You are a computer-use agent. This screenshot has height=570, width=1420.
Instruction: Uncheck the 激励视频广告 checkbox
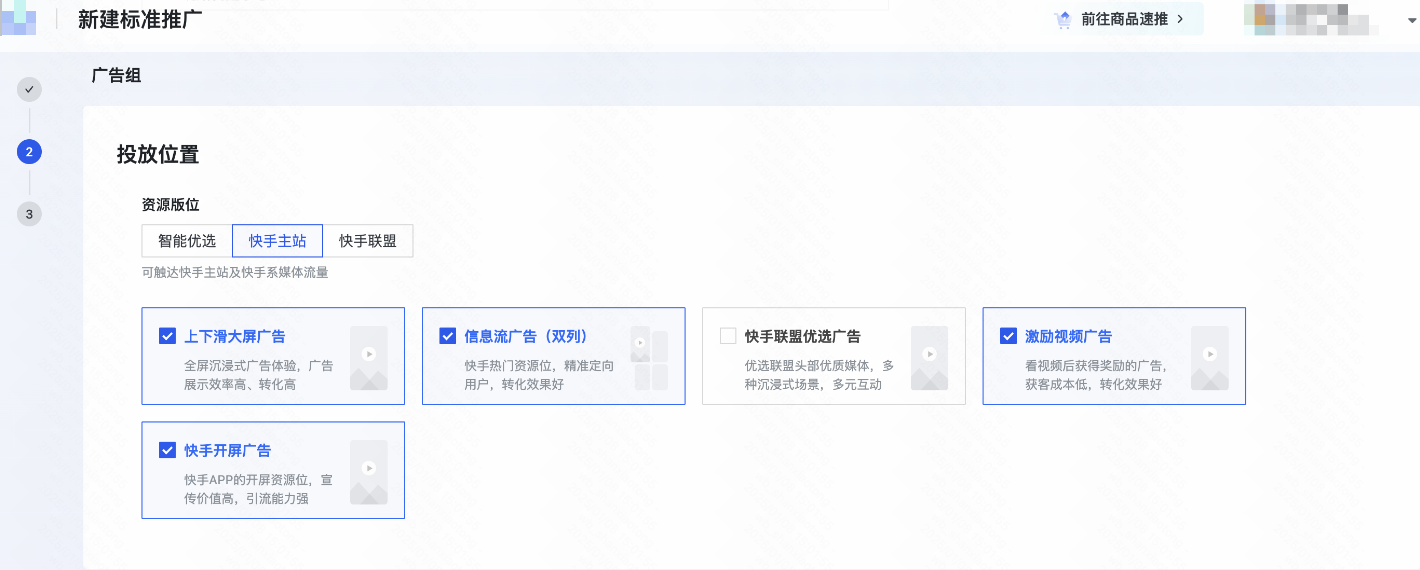1008,336
